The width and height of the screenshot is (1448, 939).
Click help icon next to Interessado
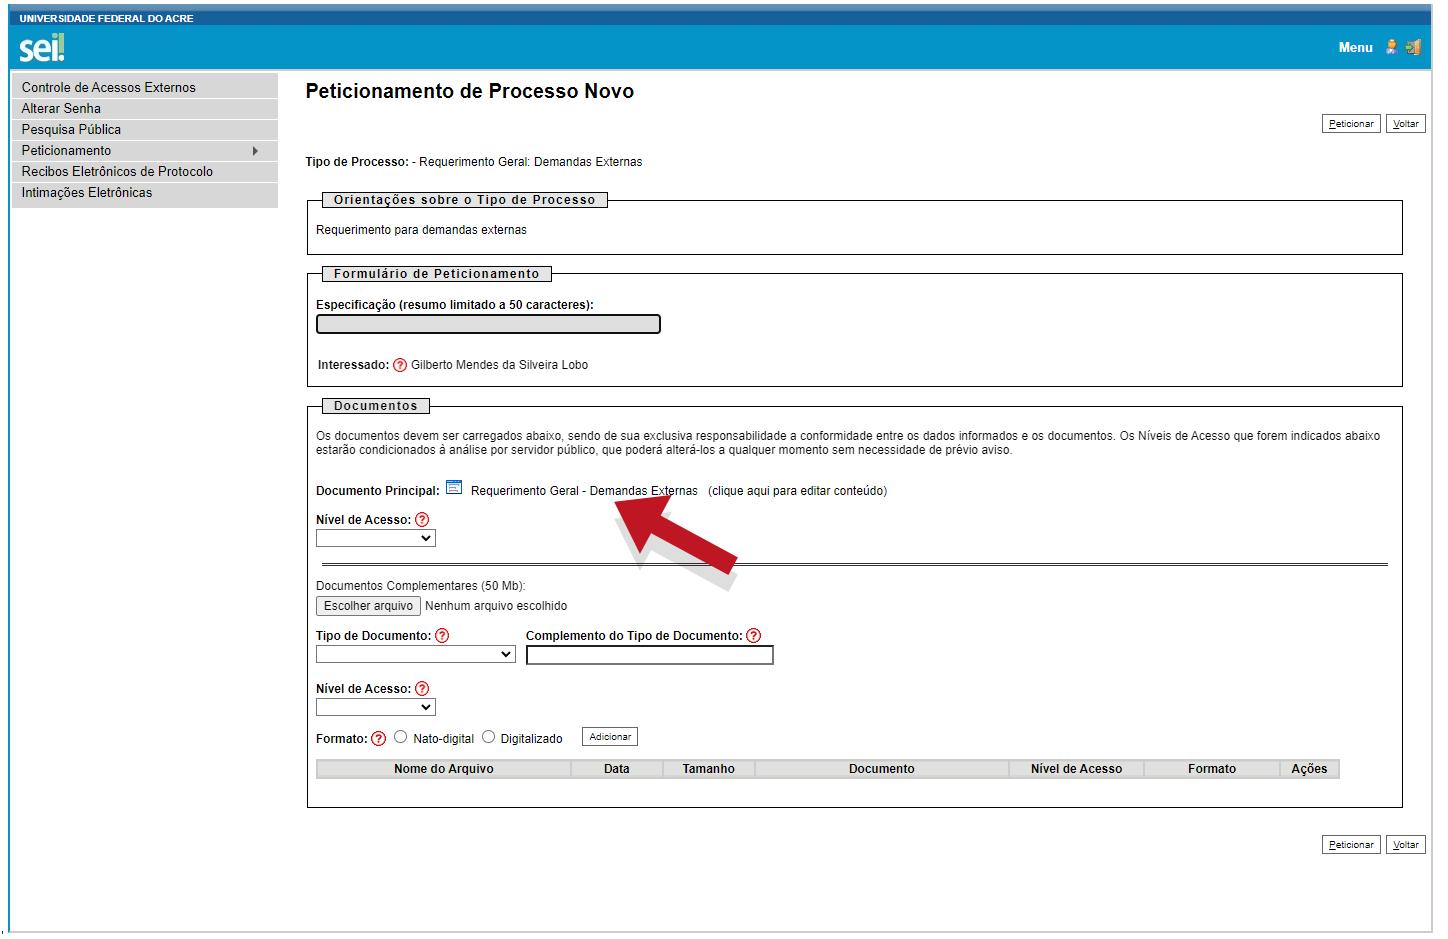pos(400,365)
